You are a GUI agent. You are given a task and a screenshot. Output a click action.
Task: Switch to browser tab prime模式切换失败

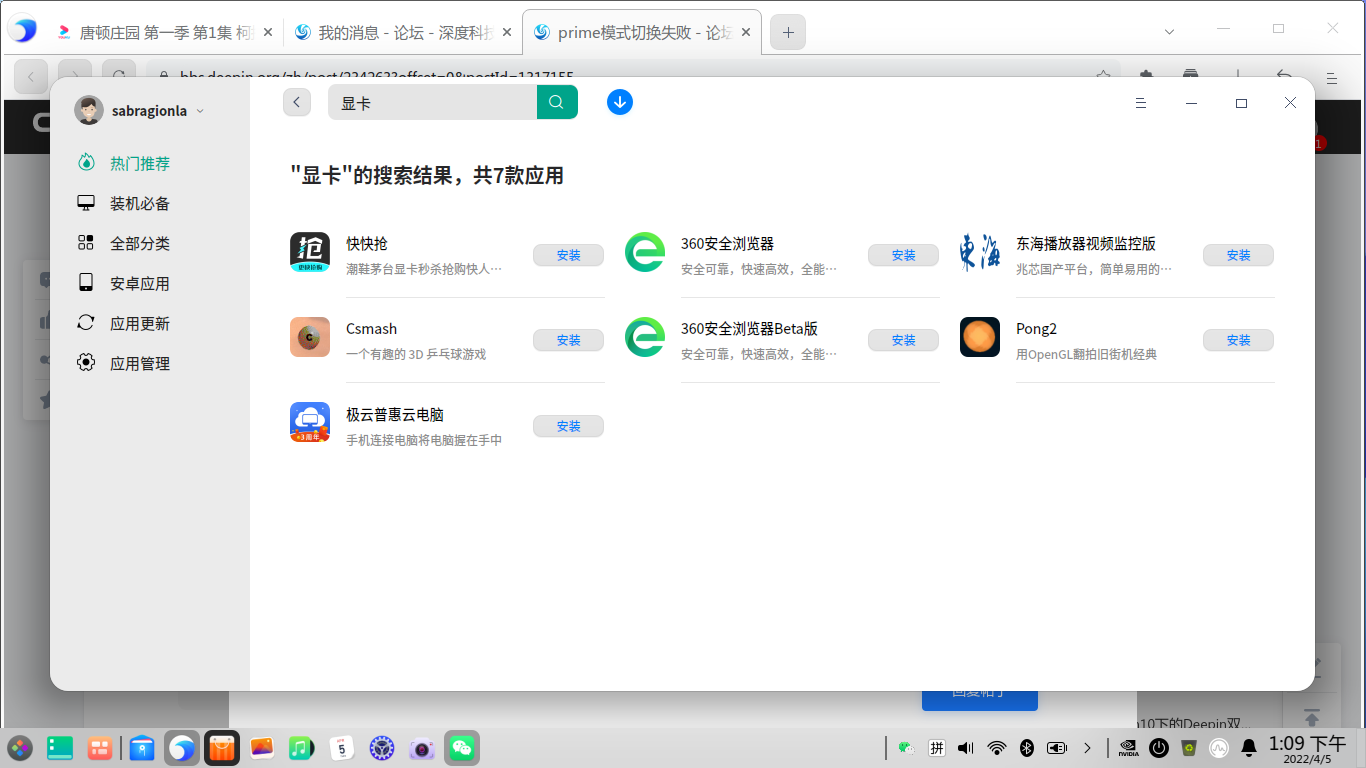pos(642,32)
